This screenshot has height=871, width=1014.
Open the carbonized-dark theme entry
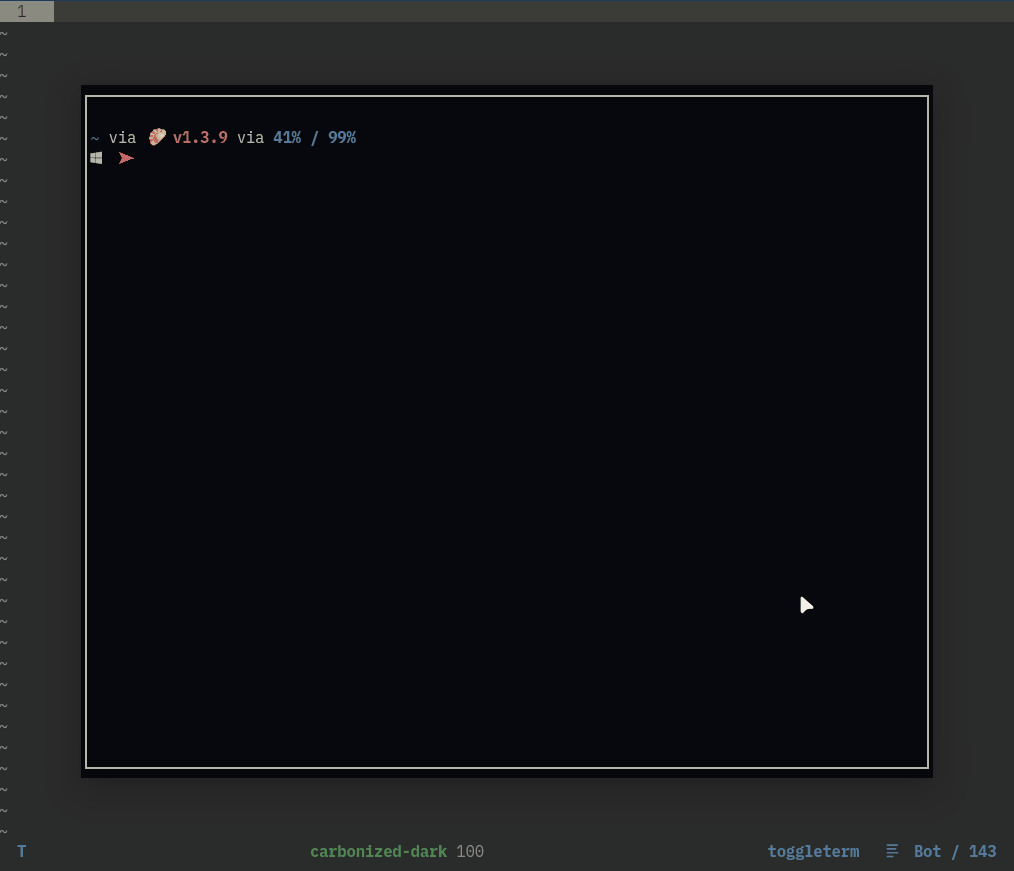pos(379,851)
